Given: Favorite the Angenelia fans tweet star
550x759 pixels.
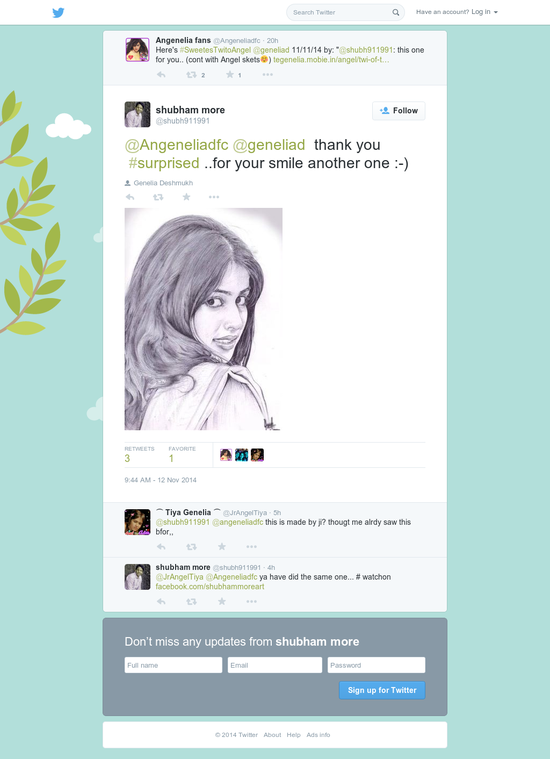Looking at the screenshot, I should (230, 75).
